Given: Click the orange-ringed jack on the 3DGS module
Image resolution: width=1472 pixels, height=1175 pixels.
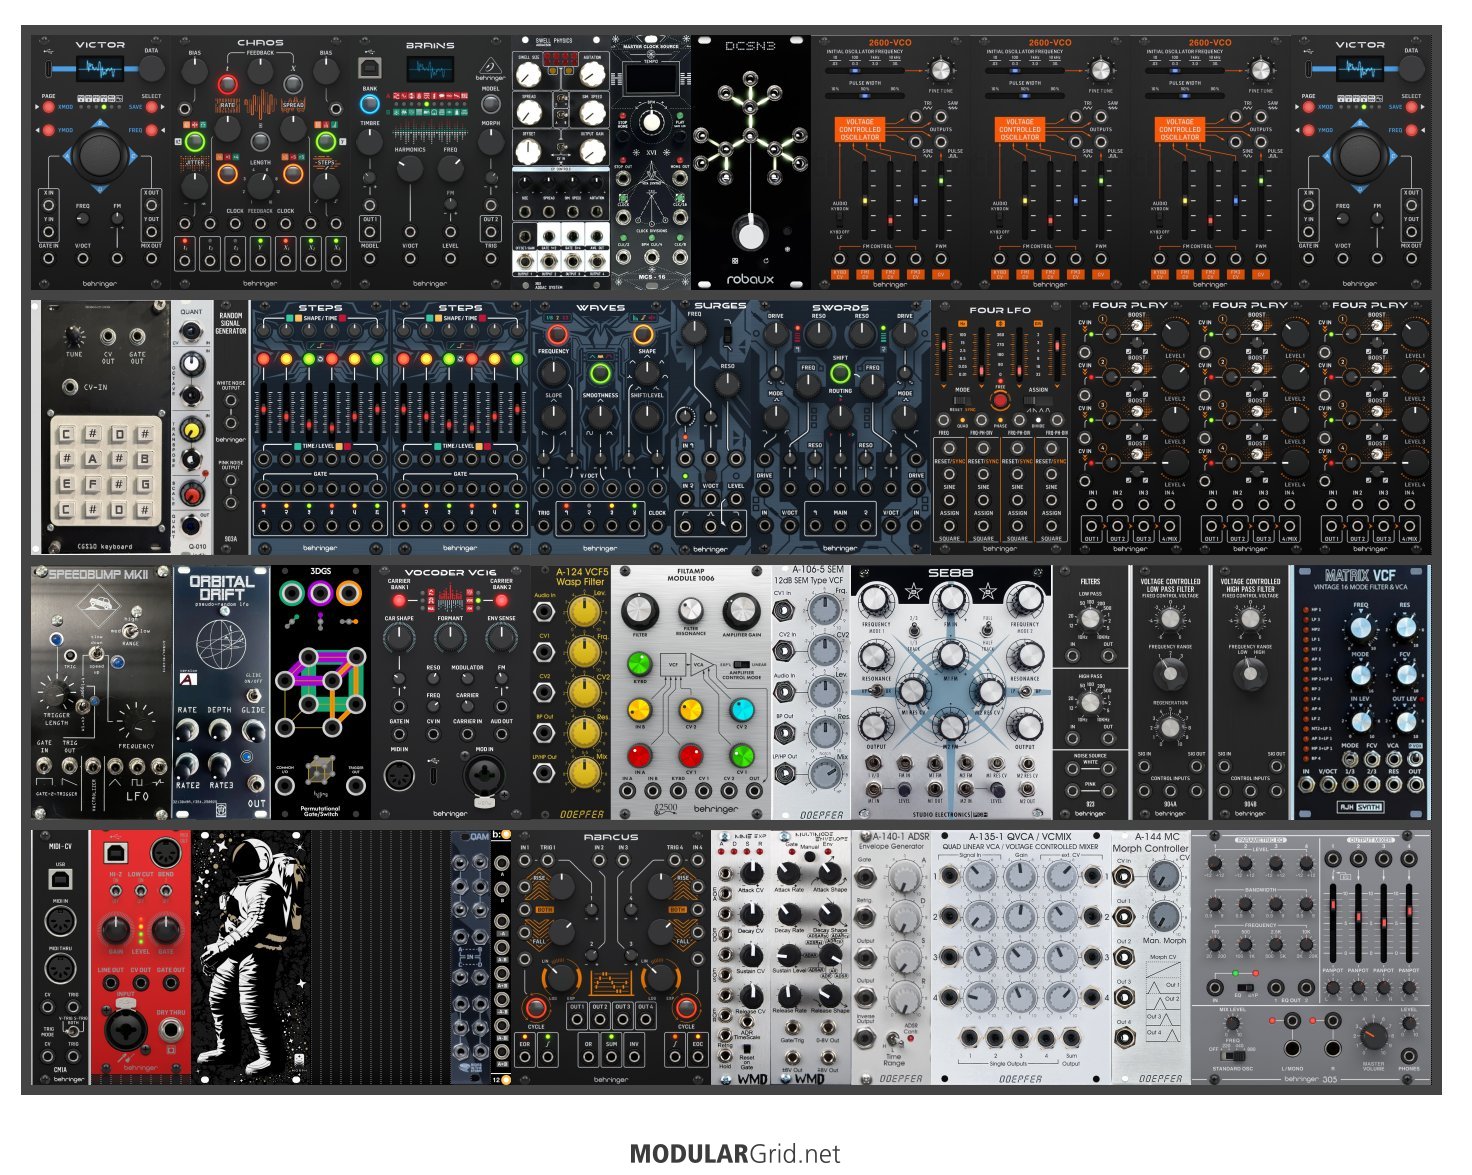Looking at the screenshot, I should coord(348,594).
